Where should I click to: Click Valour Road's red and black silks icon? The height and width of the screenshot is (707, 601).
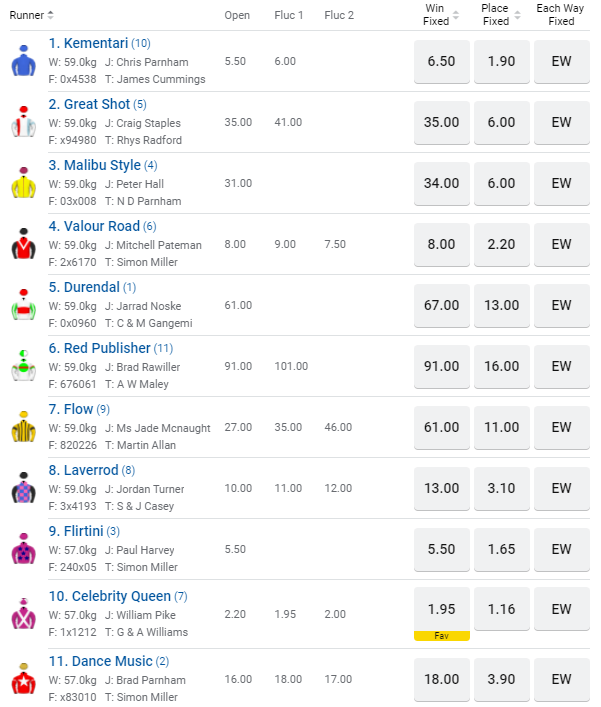tap(23, 244)
